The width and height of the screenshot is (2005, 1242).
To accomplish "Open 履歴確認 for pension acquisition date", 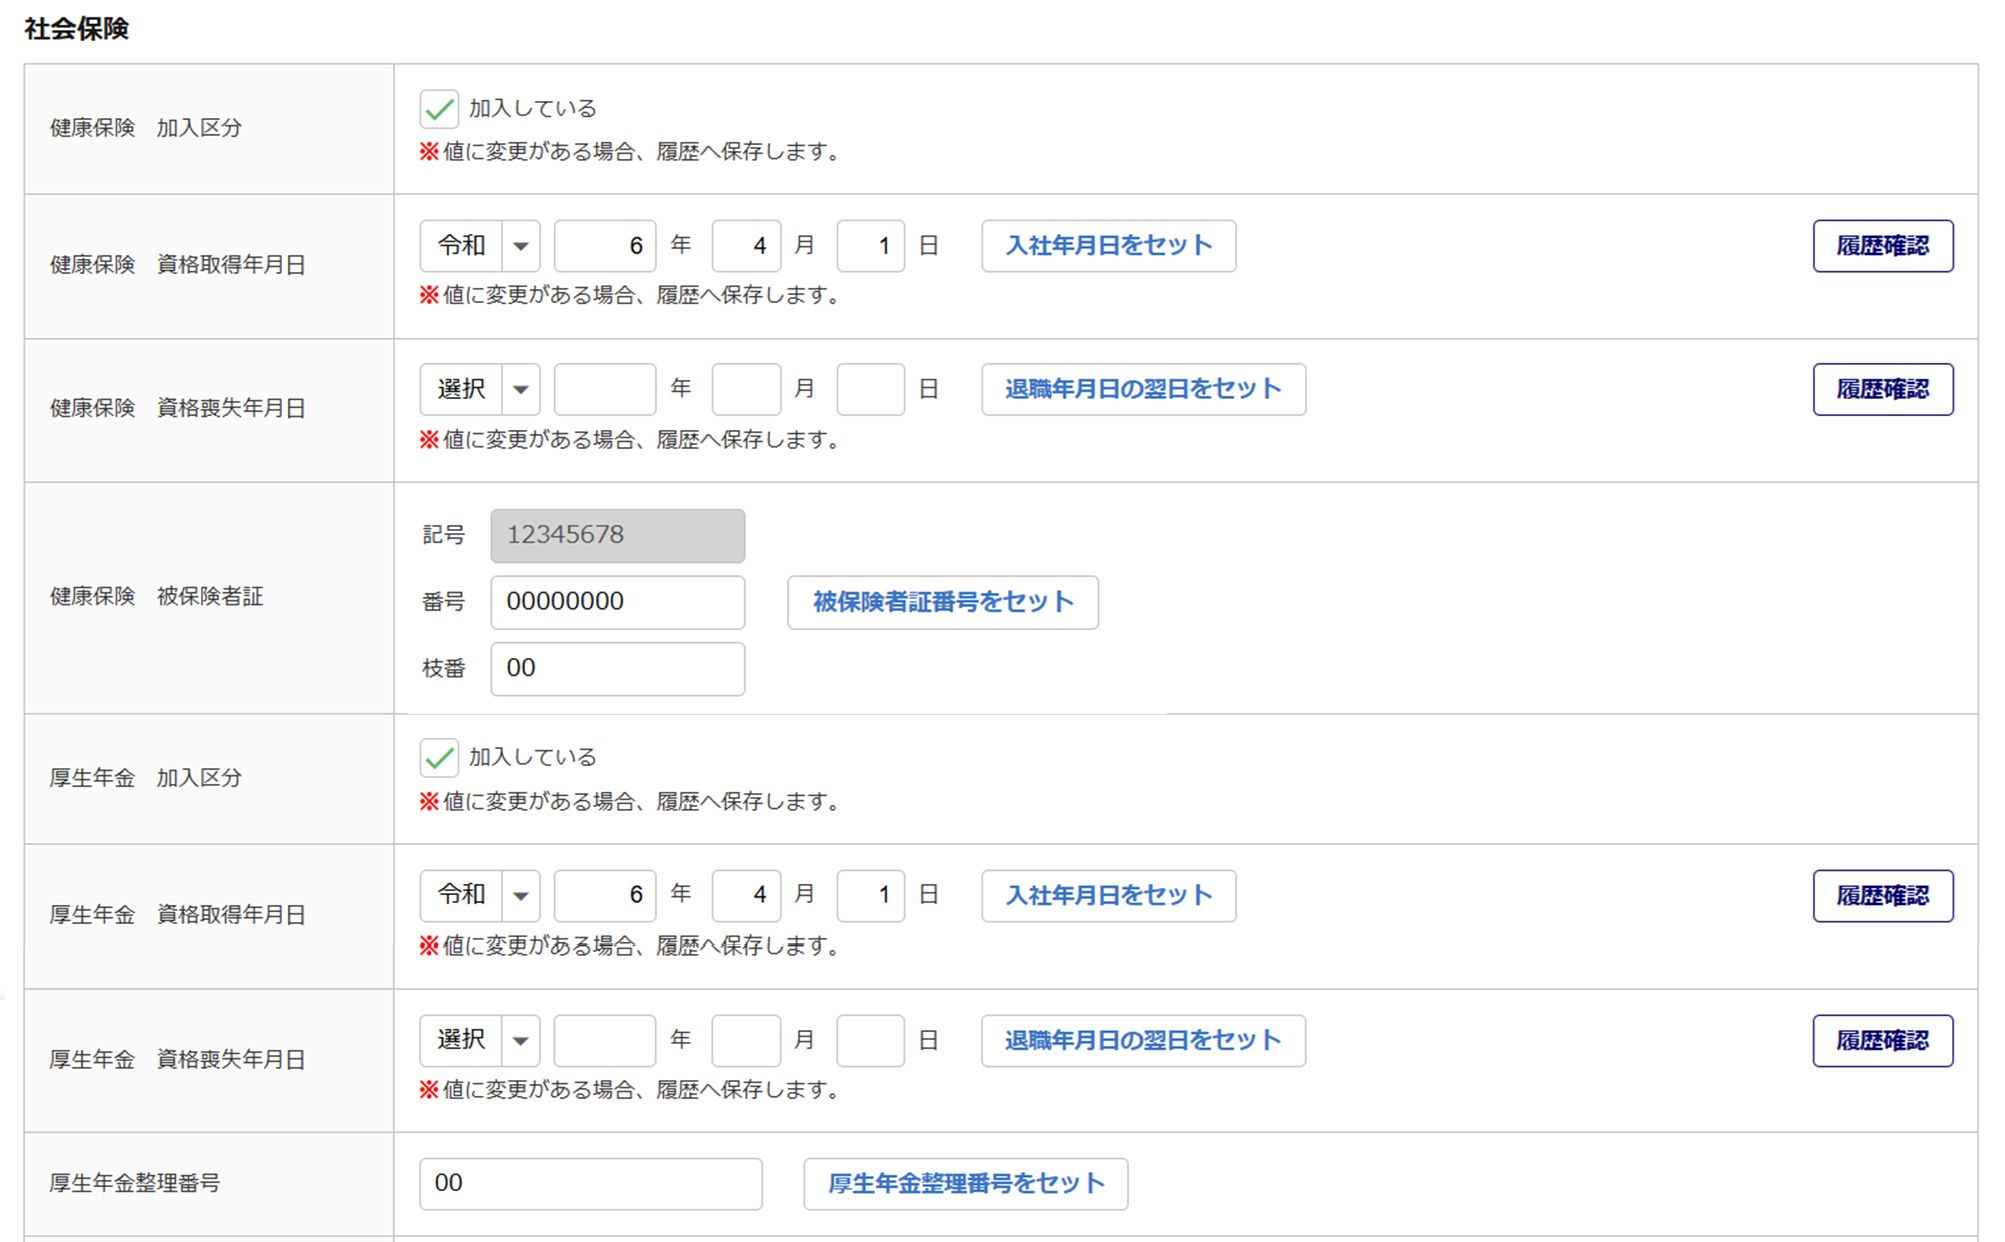I will pos(1882,895).
